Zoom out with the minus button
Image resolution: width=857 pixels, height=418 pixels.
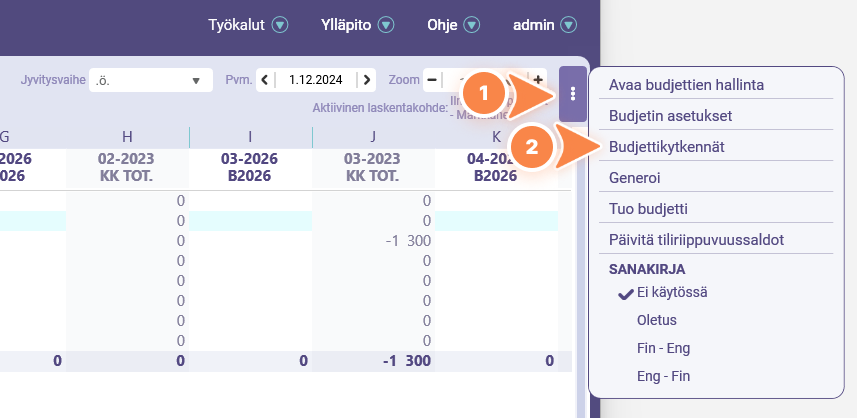tap(432, 80)
